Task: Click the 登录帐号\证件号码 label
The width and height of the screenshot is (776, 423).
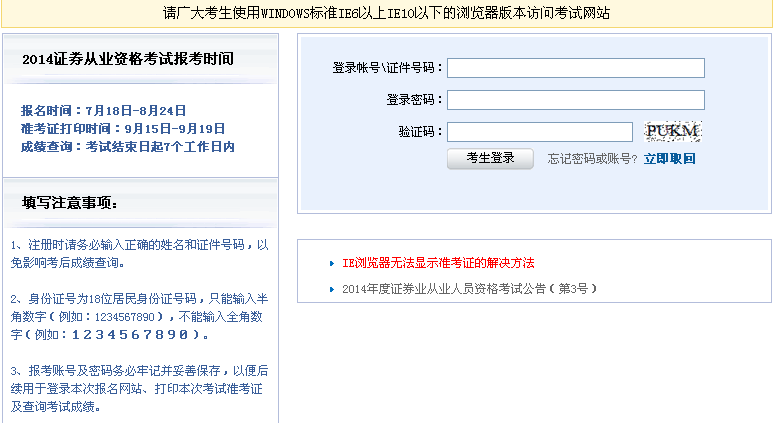Action: [x=387, y=68]
